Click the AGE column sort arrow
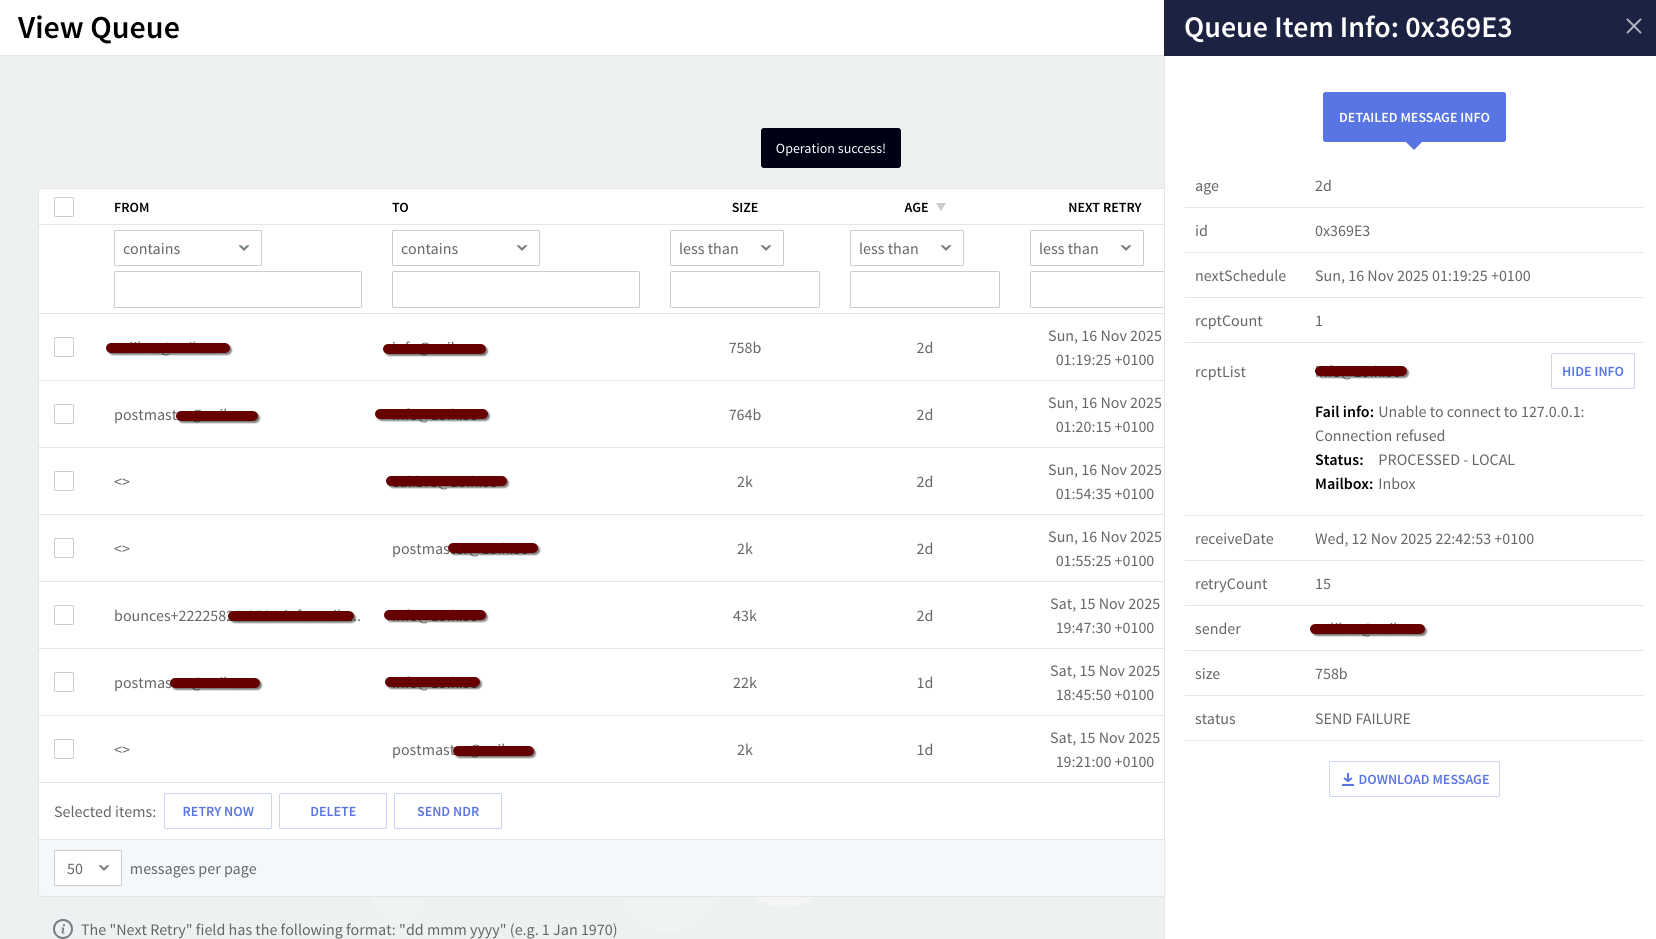Viewport: 1656px width, 939px height. coord(940,207)
